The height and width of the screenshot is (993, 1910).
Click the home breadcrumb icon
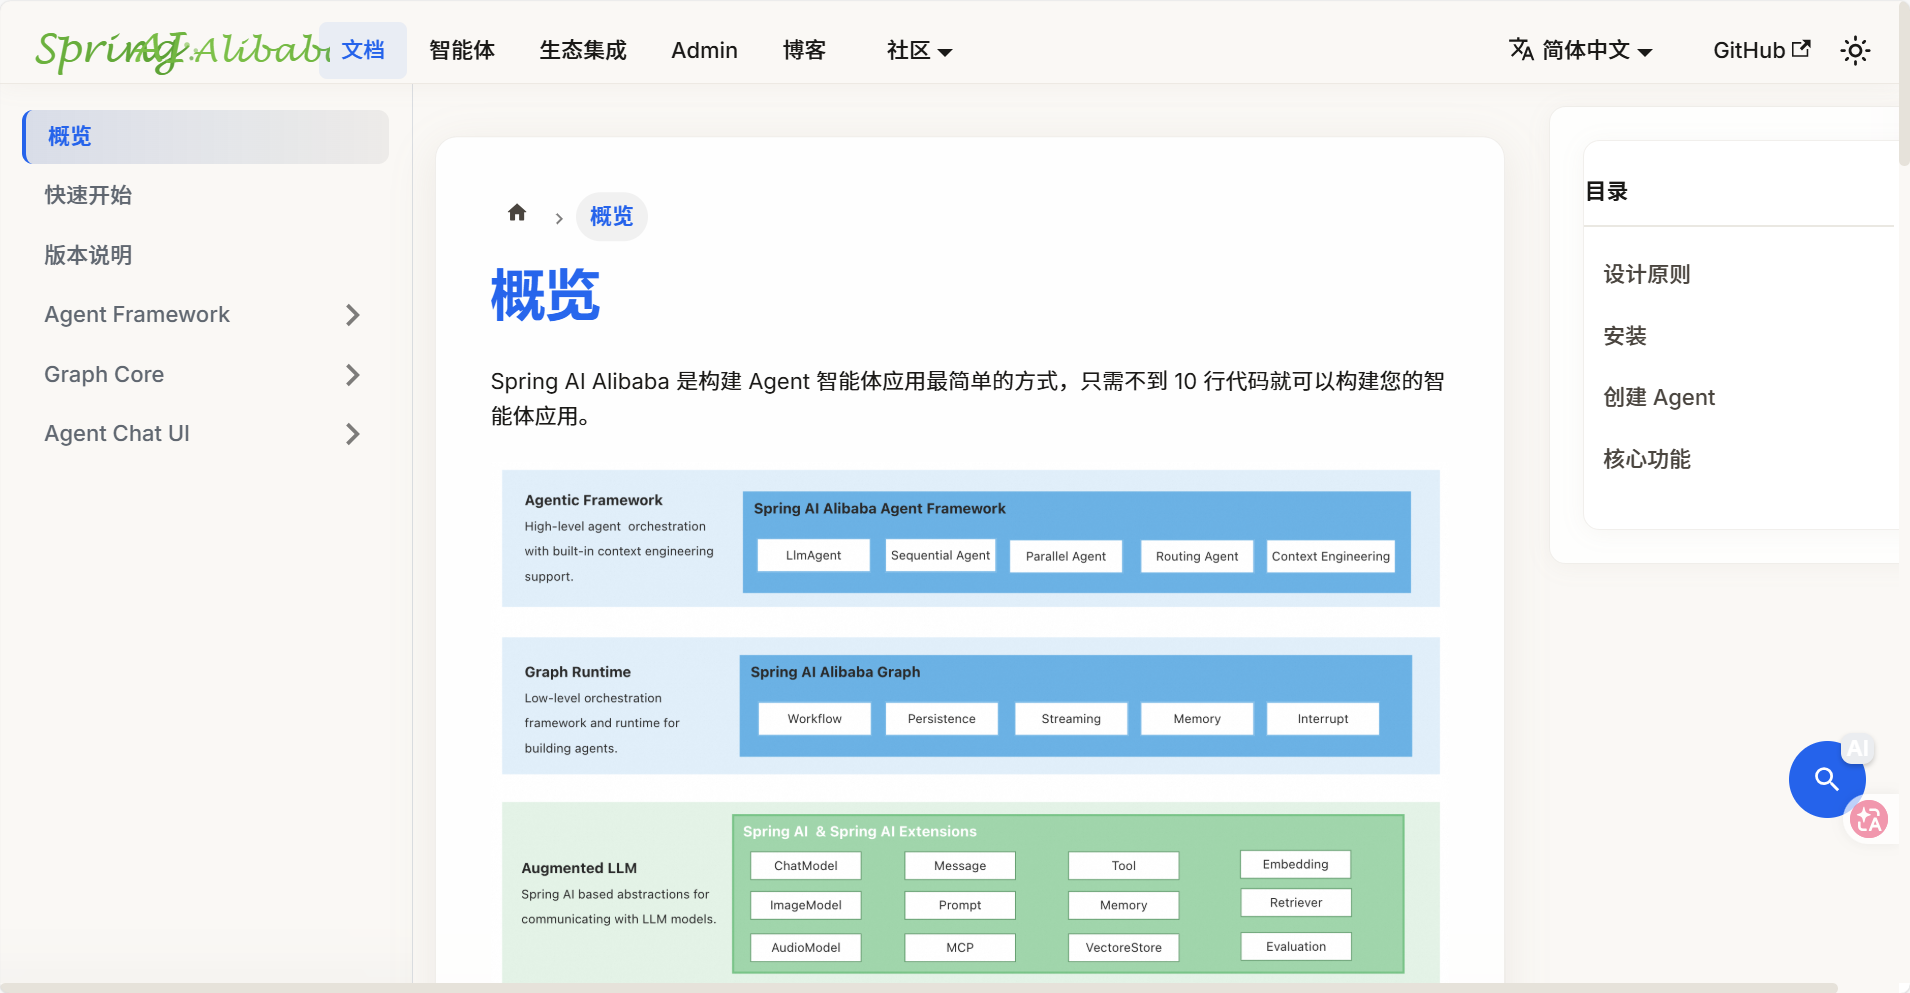517,212
